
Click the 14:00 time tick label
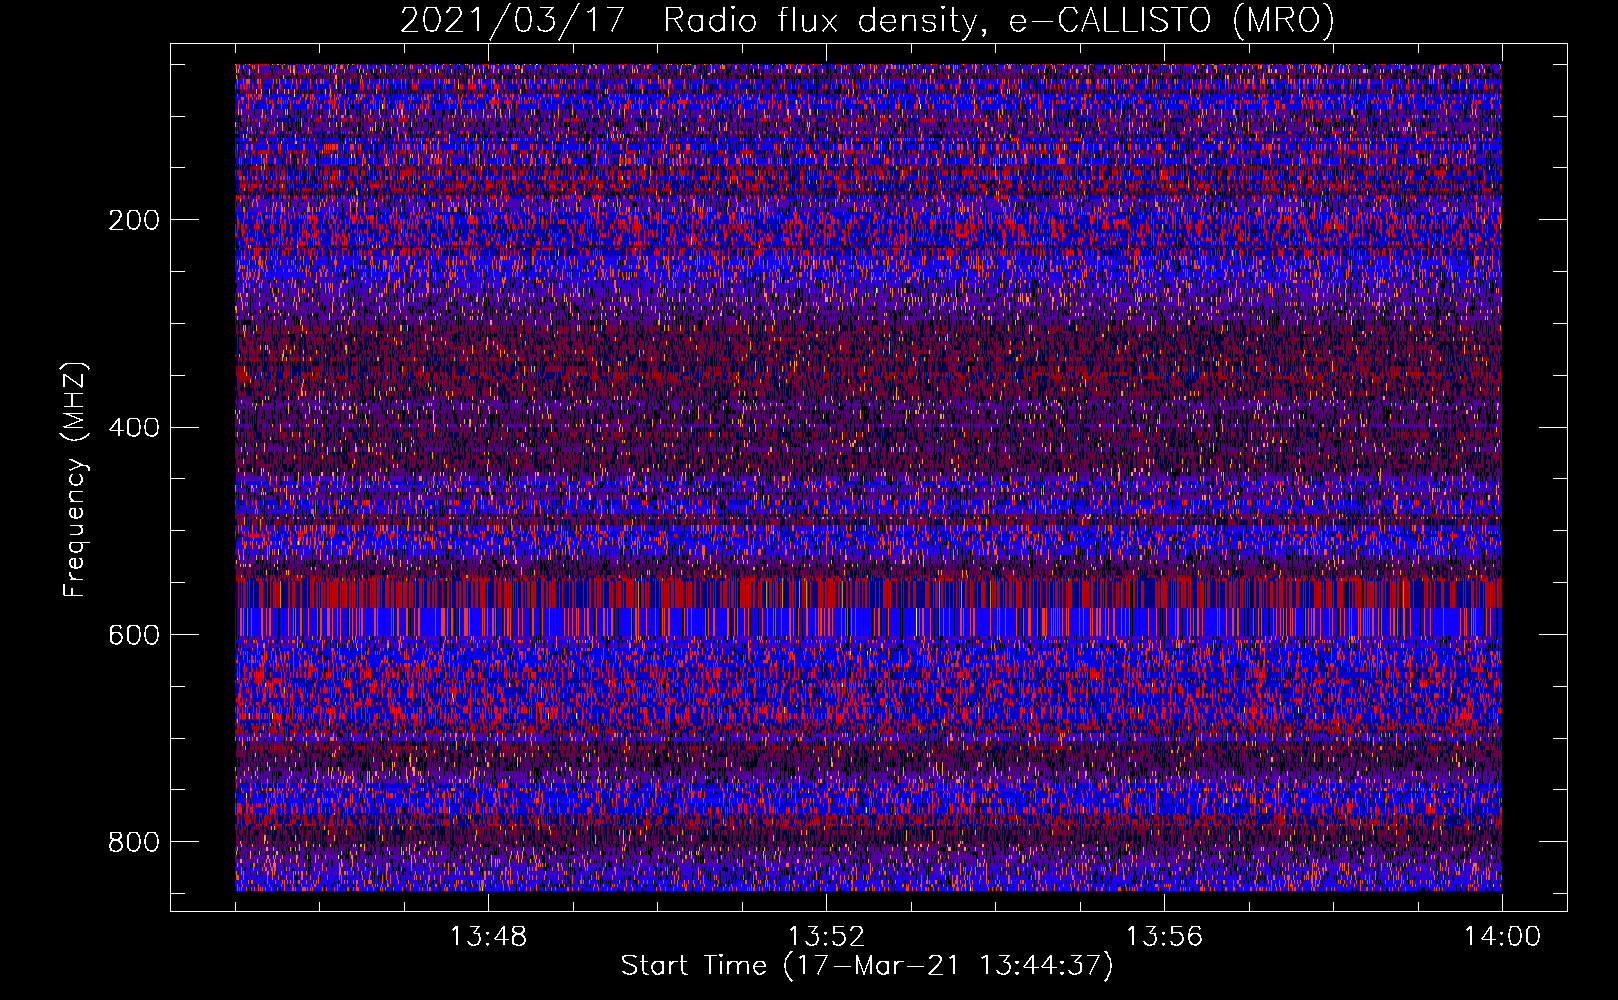1502,937
